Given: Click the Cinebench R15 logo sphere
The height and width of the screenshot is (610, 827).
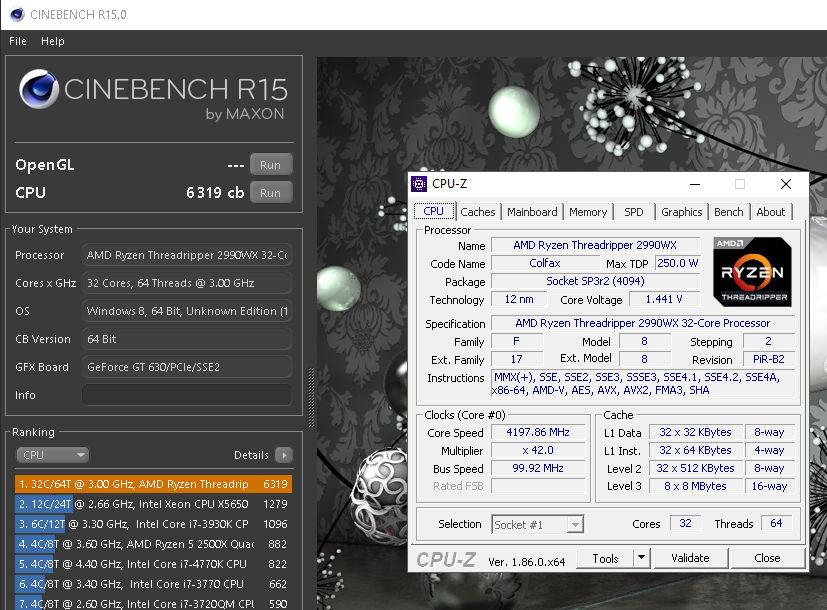Looking at the screenshot, I should pyautogui.click(x=39, y=89).
